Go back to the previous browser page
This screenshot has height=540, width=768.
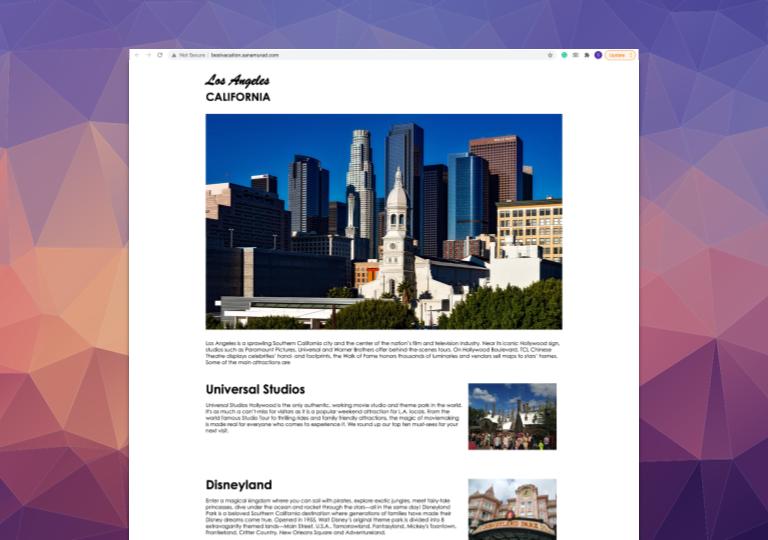(137, 55)
